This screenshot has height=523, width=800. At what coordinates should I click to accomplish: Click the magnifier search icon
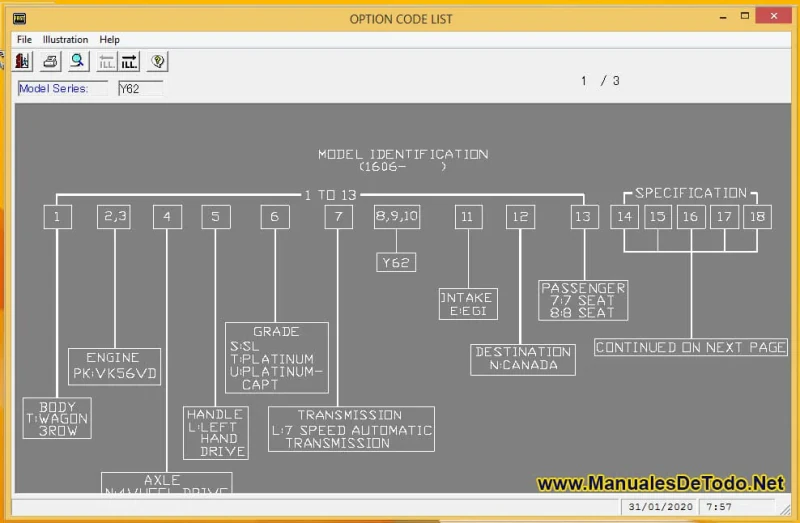pyautogui.click(x=77, y=62)
